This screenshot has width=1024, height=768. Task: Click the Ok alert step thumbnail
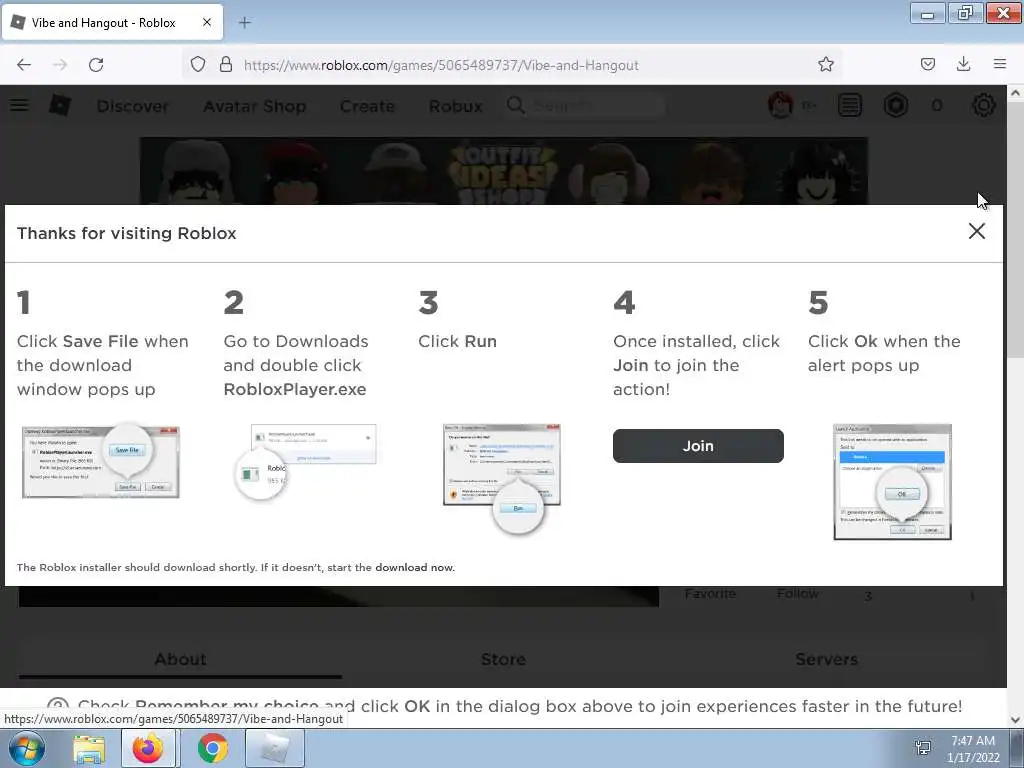[x=892, y=482]
